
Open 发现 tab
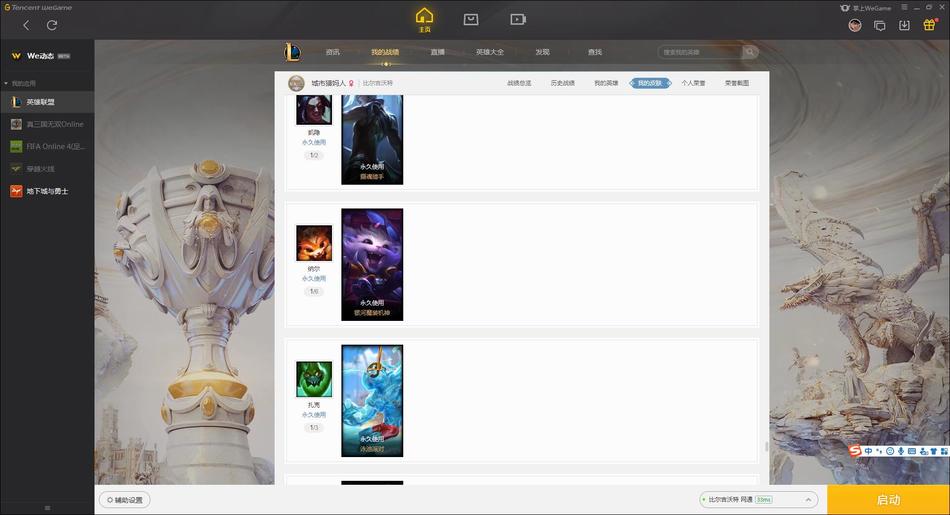pos(542,52)
